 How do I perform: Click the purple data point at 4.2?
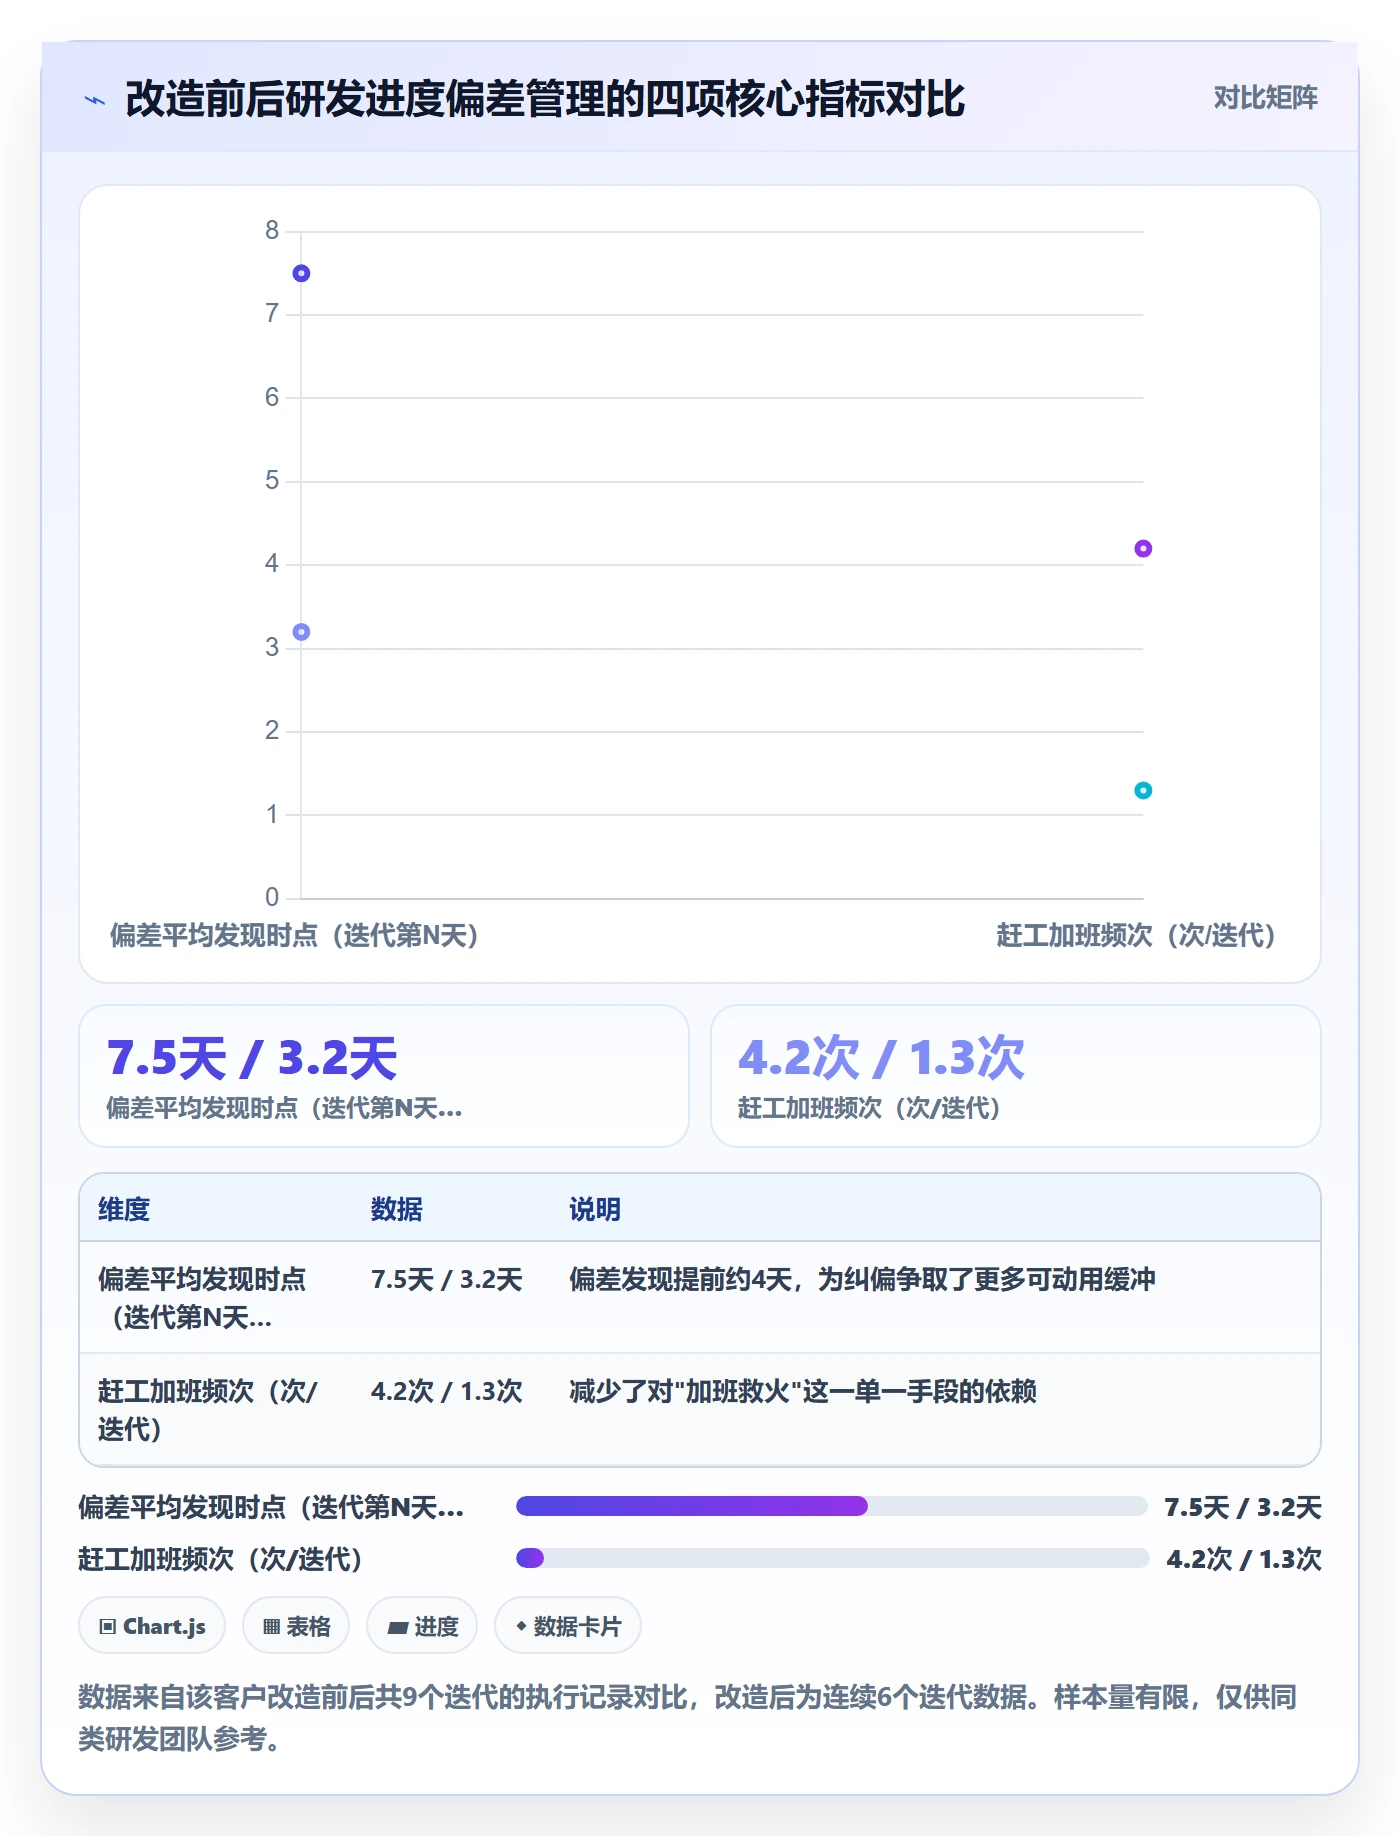click(x=1143, y=548)
